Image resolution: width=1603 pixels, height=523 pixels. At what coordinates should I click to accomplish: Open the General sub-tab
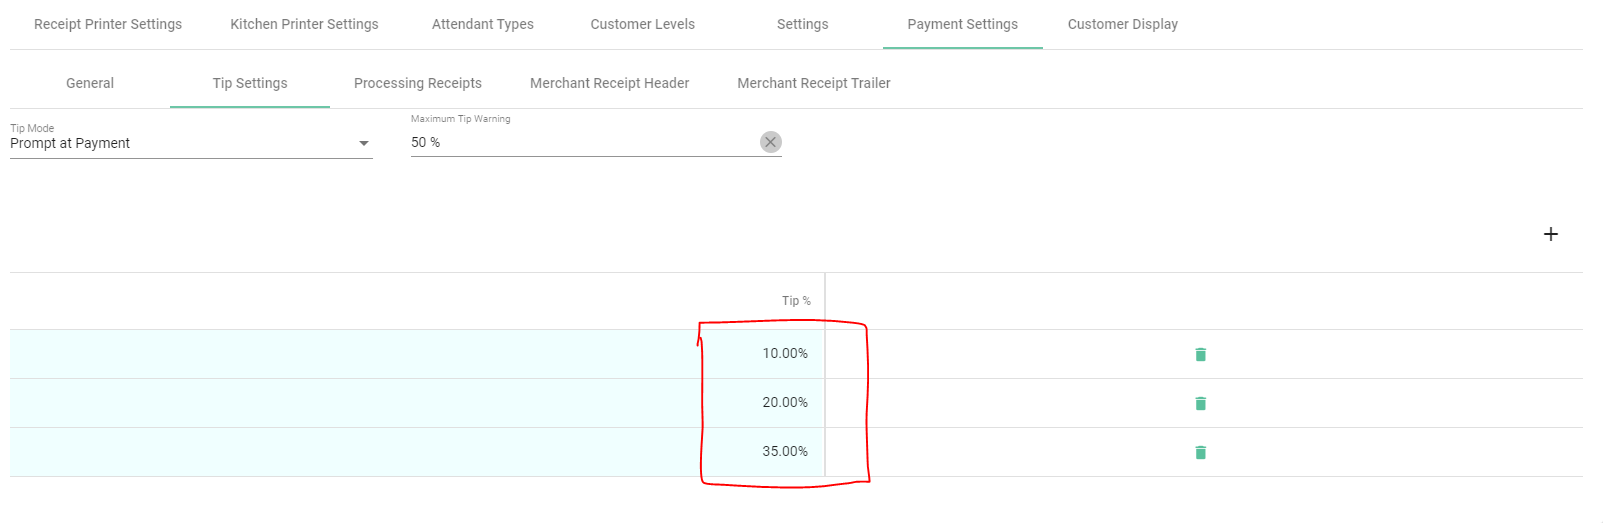tap(90, 83)
